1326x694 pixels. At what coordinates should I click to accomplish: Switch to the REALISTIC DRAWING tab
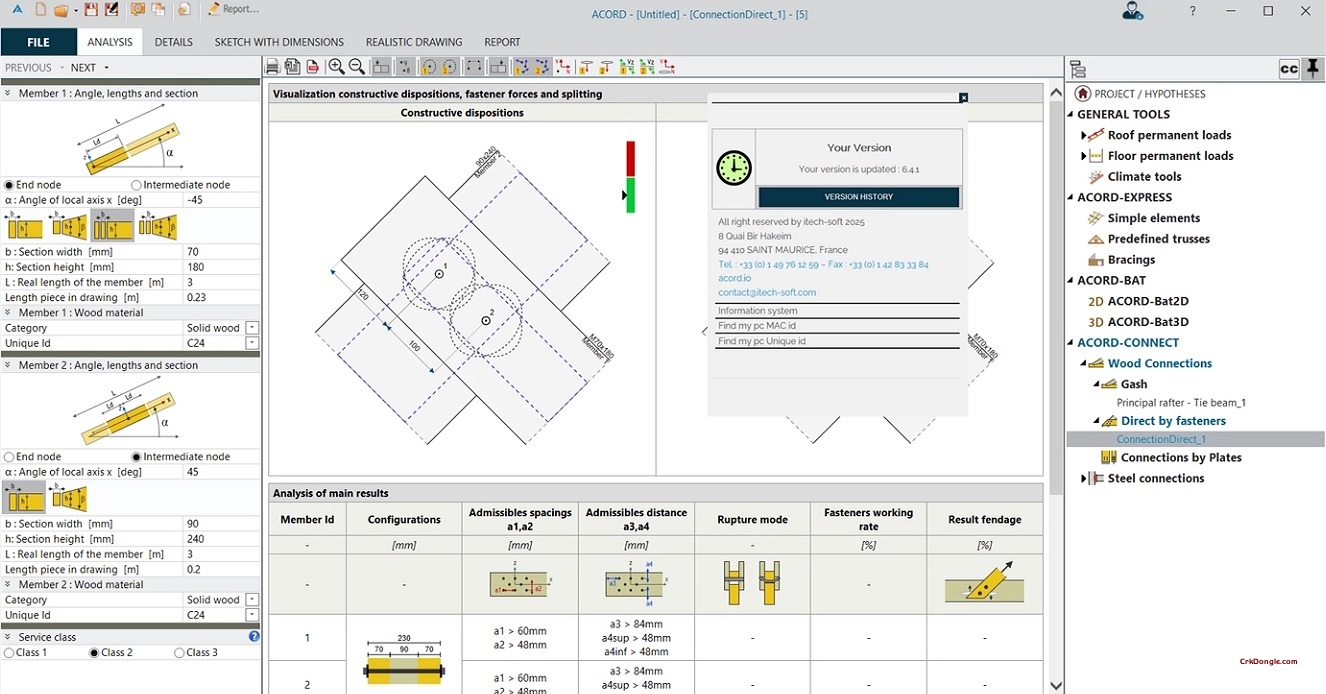(x=413, y=42)
